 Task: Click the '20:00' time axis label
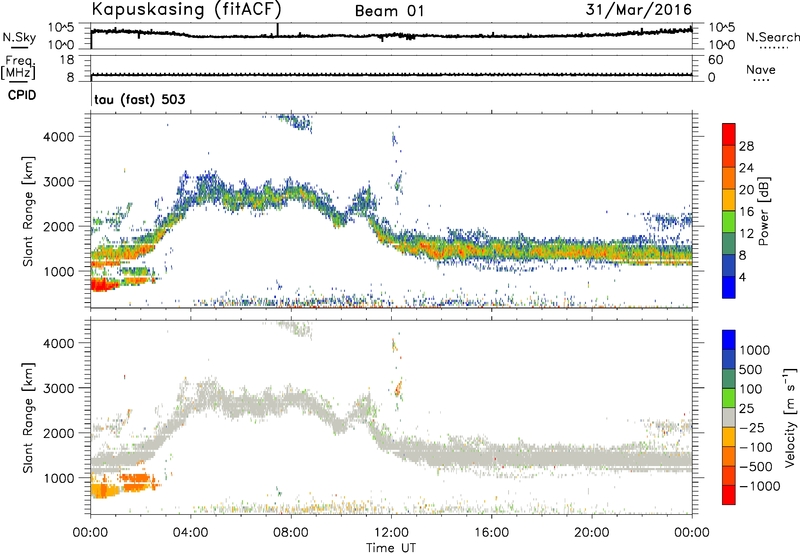coord(592,533)
